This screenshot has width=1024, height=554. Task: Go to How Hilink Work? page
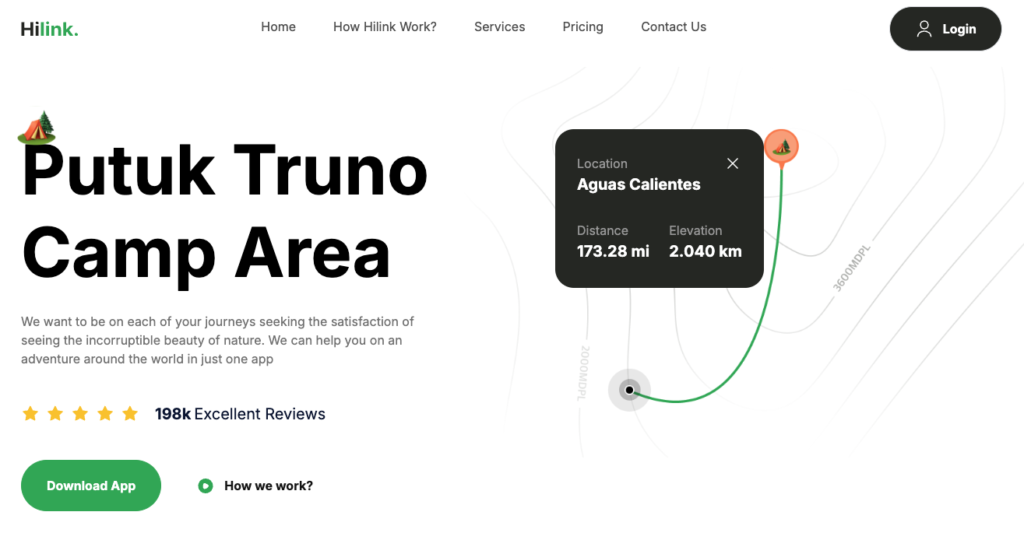click(385, 27)
